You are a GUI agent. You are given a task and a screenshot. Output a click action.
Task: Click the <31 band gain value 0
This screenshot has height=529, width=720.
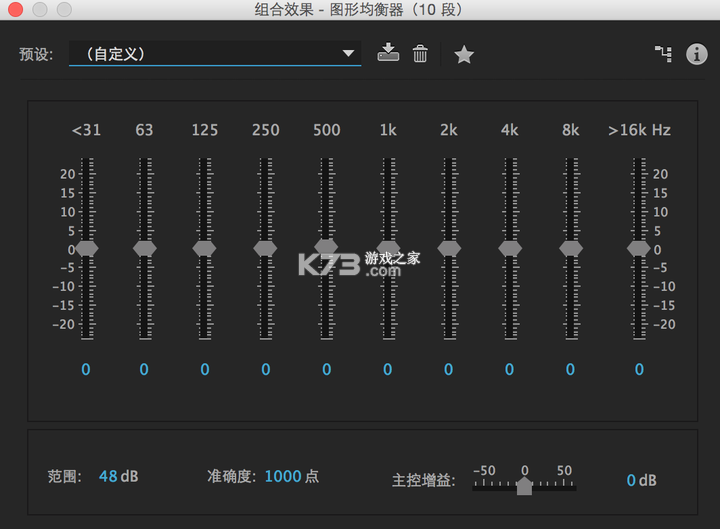(x=86, y=370)
